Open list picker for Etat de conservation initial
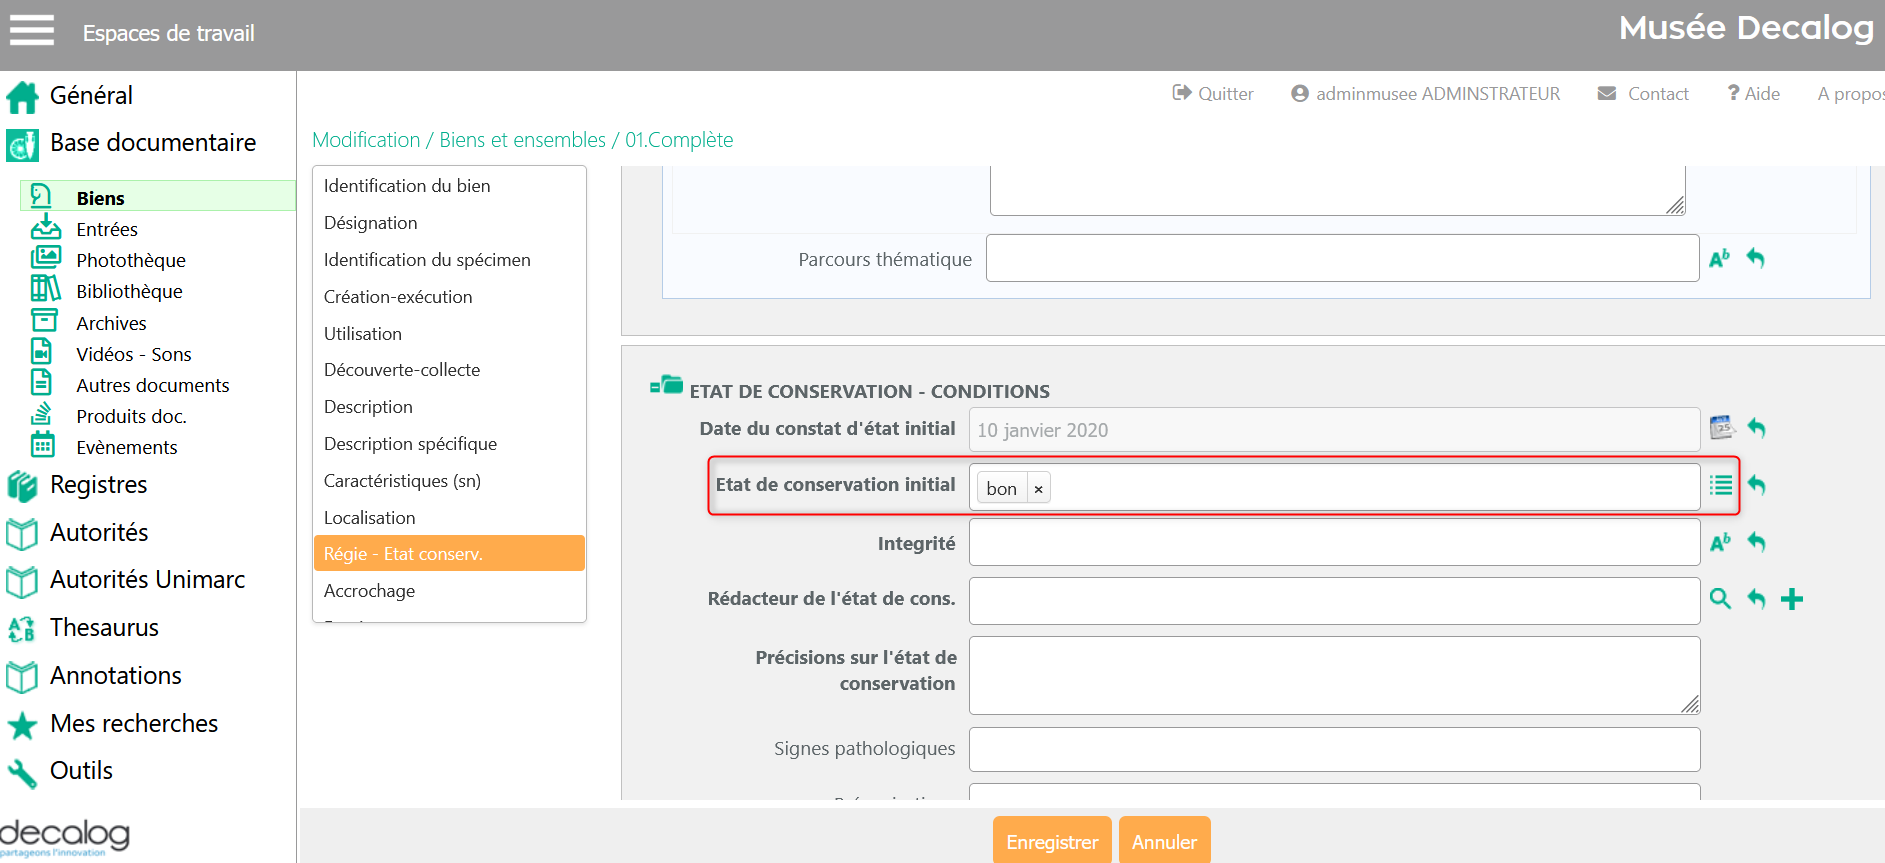The height and width of the screenshot is (863, 1885). 1721,485
